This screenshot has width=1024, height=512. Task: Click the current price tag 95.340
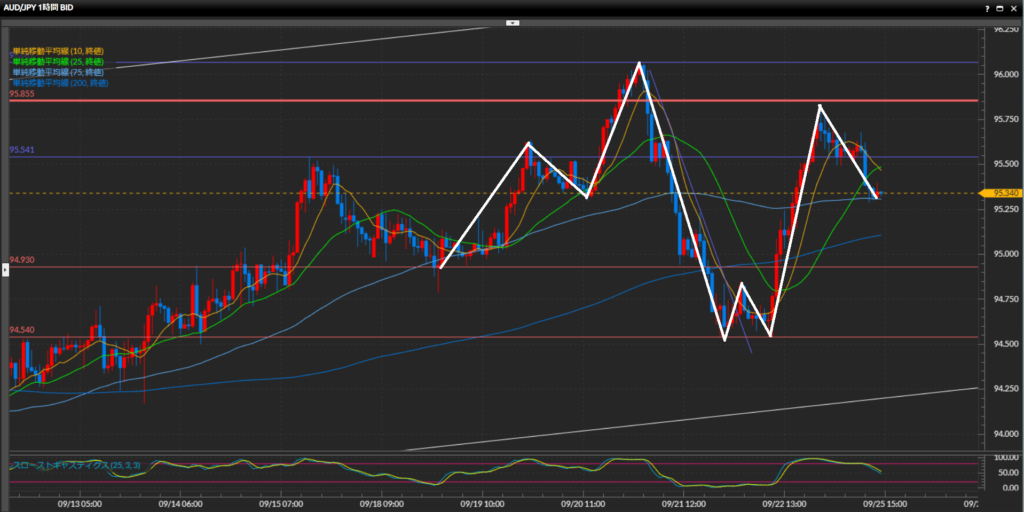(1004, 193)
